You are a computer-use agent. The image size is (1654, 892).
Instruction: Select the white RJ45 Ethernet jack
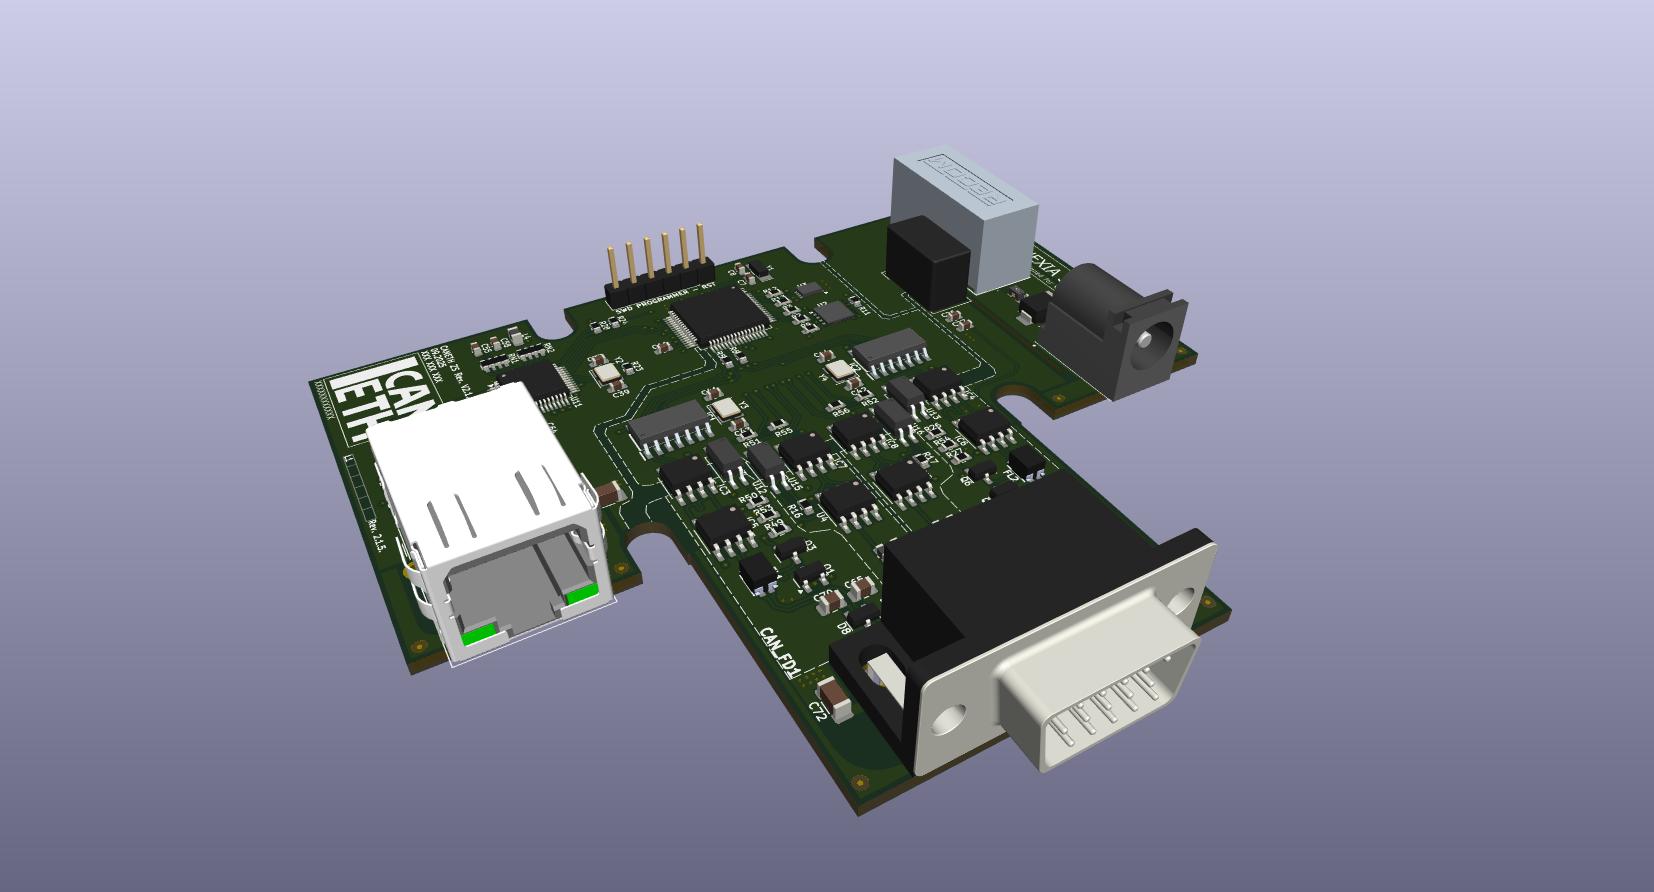491,521
